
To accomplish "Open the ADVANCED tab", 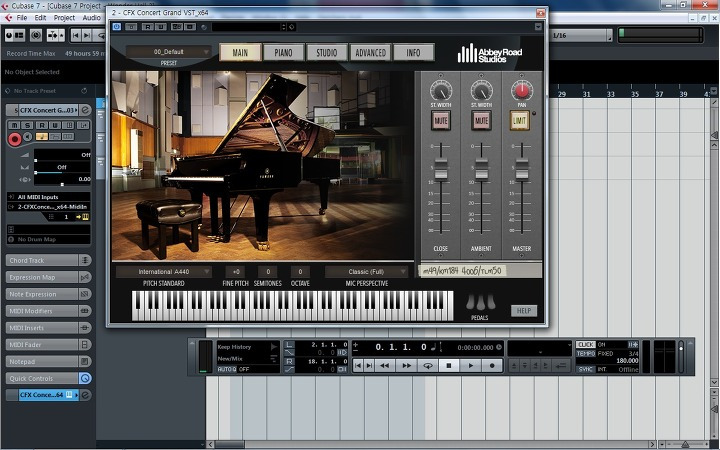I will click(370, 53).
